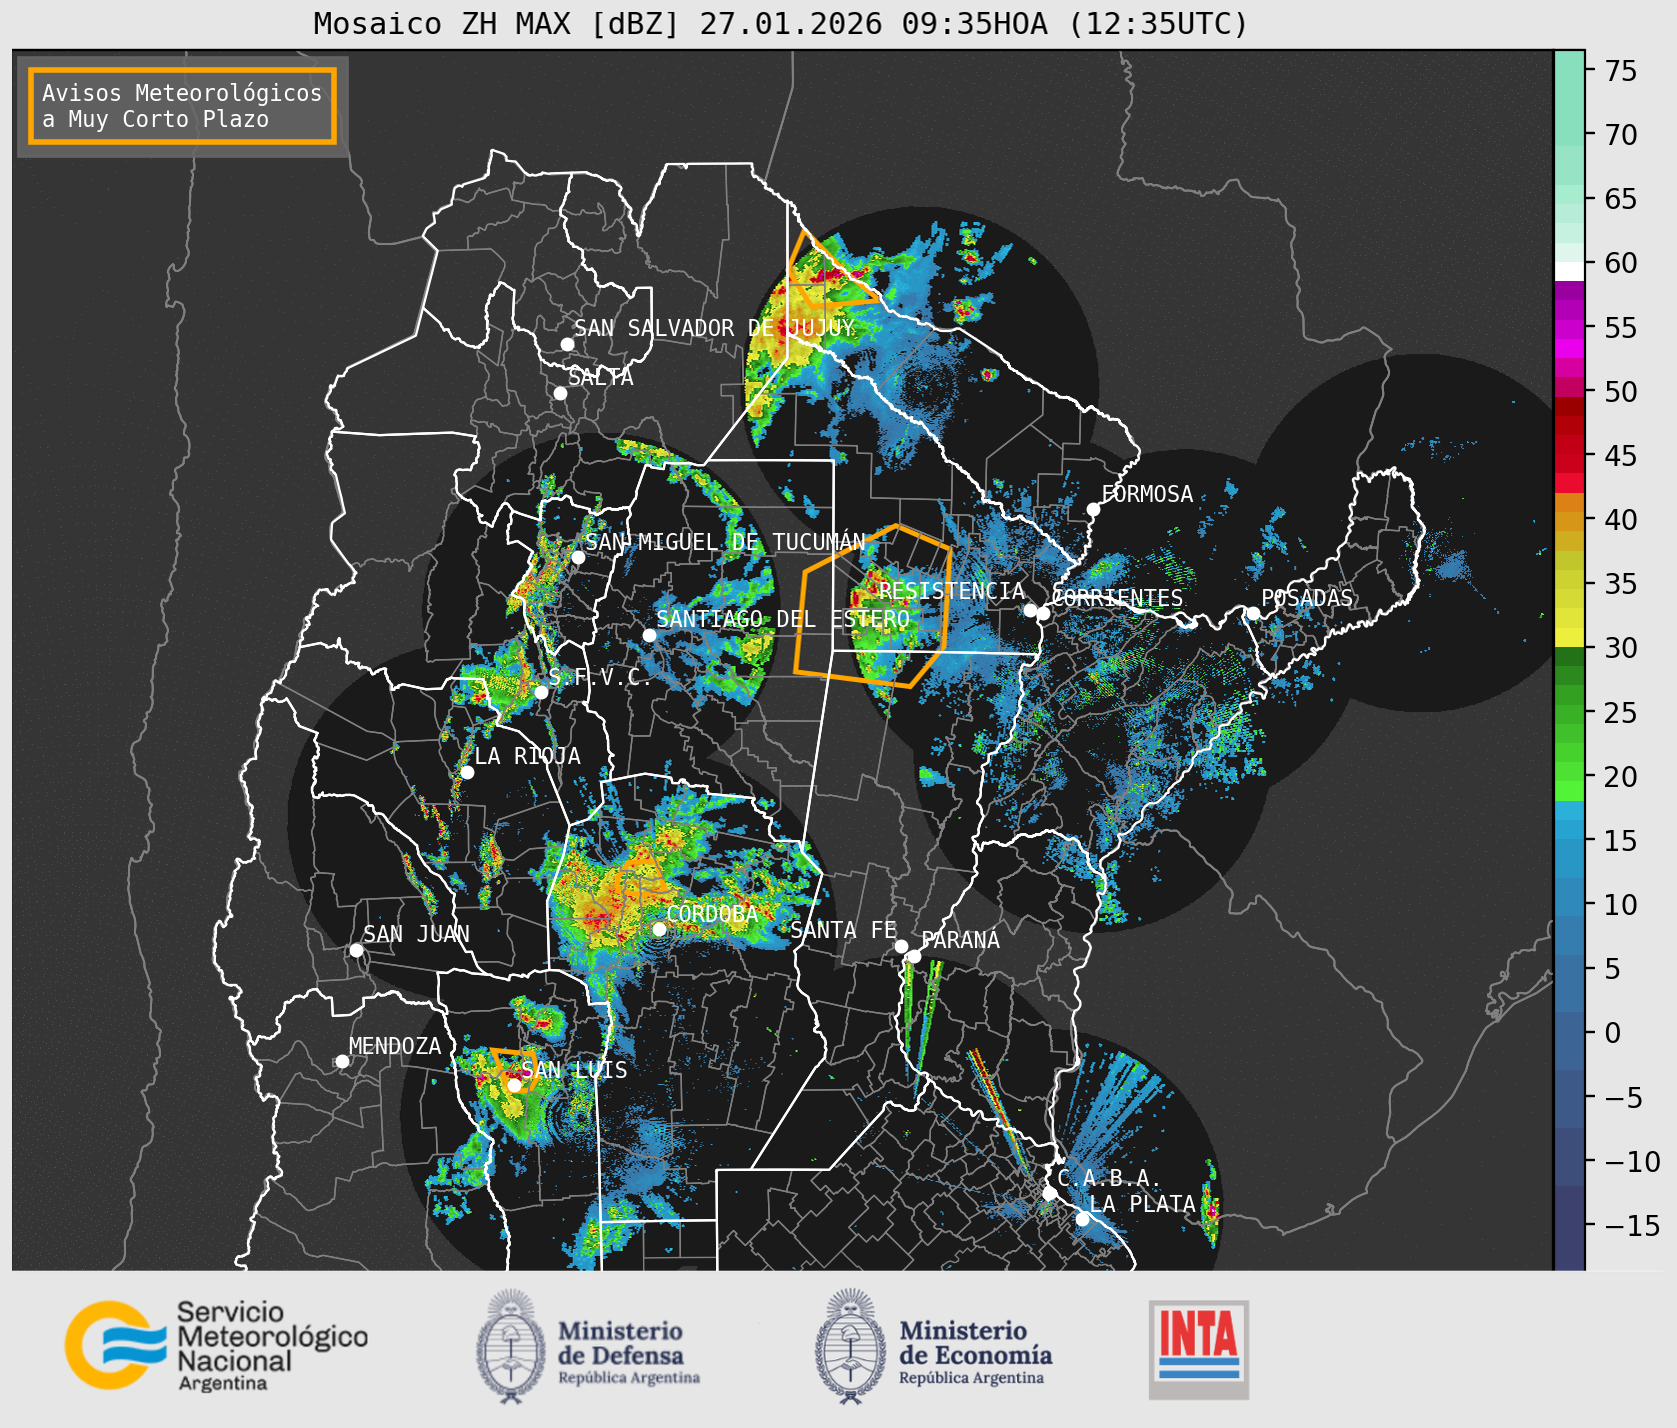Click the label text MENDOZA
The image size is (1677, 1428).
click(395, 1046)
